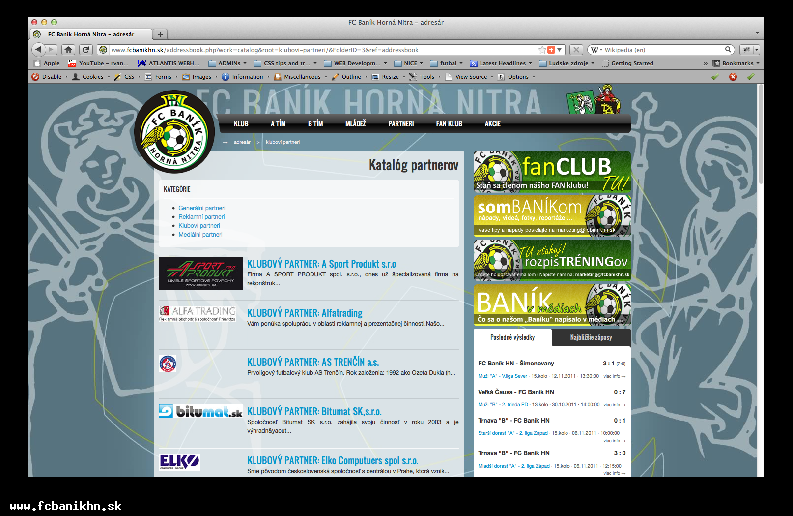Open the Outline menu in developer toolbar
The width and height of the screenshot is (793, 516).
[x=347, y=77]
